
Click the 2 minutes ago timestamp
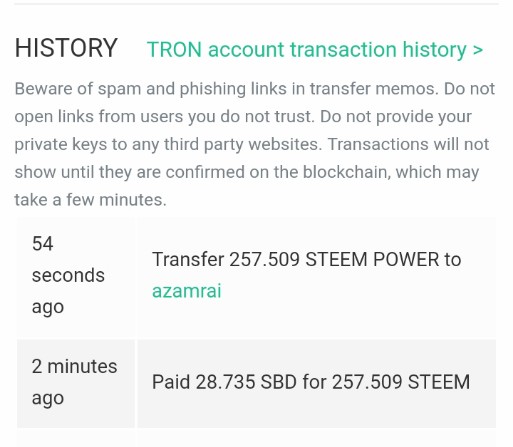click(x=74, y=382)
